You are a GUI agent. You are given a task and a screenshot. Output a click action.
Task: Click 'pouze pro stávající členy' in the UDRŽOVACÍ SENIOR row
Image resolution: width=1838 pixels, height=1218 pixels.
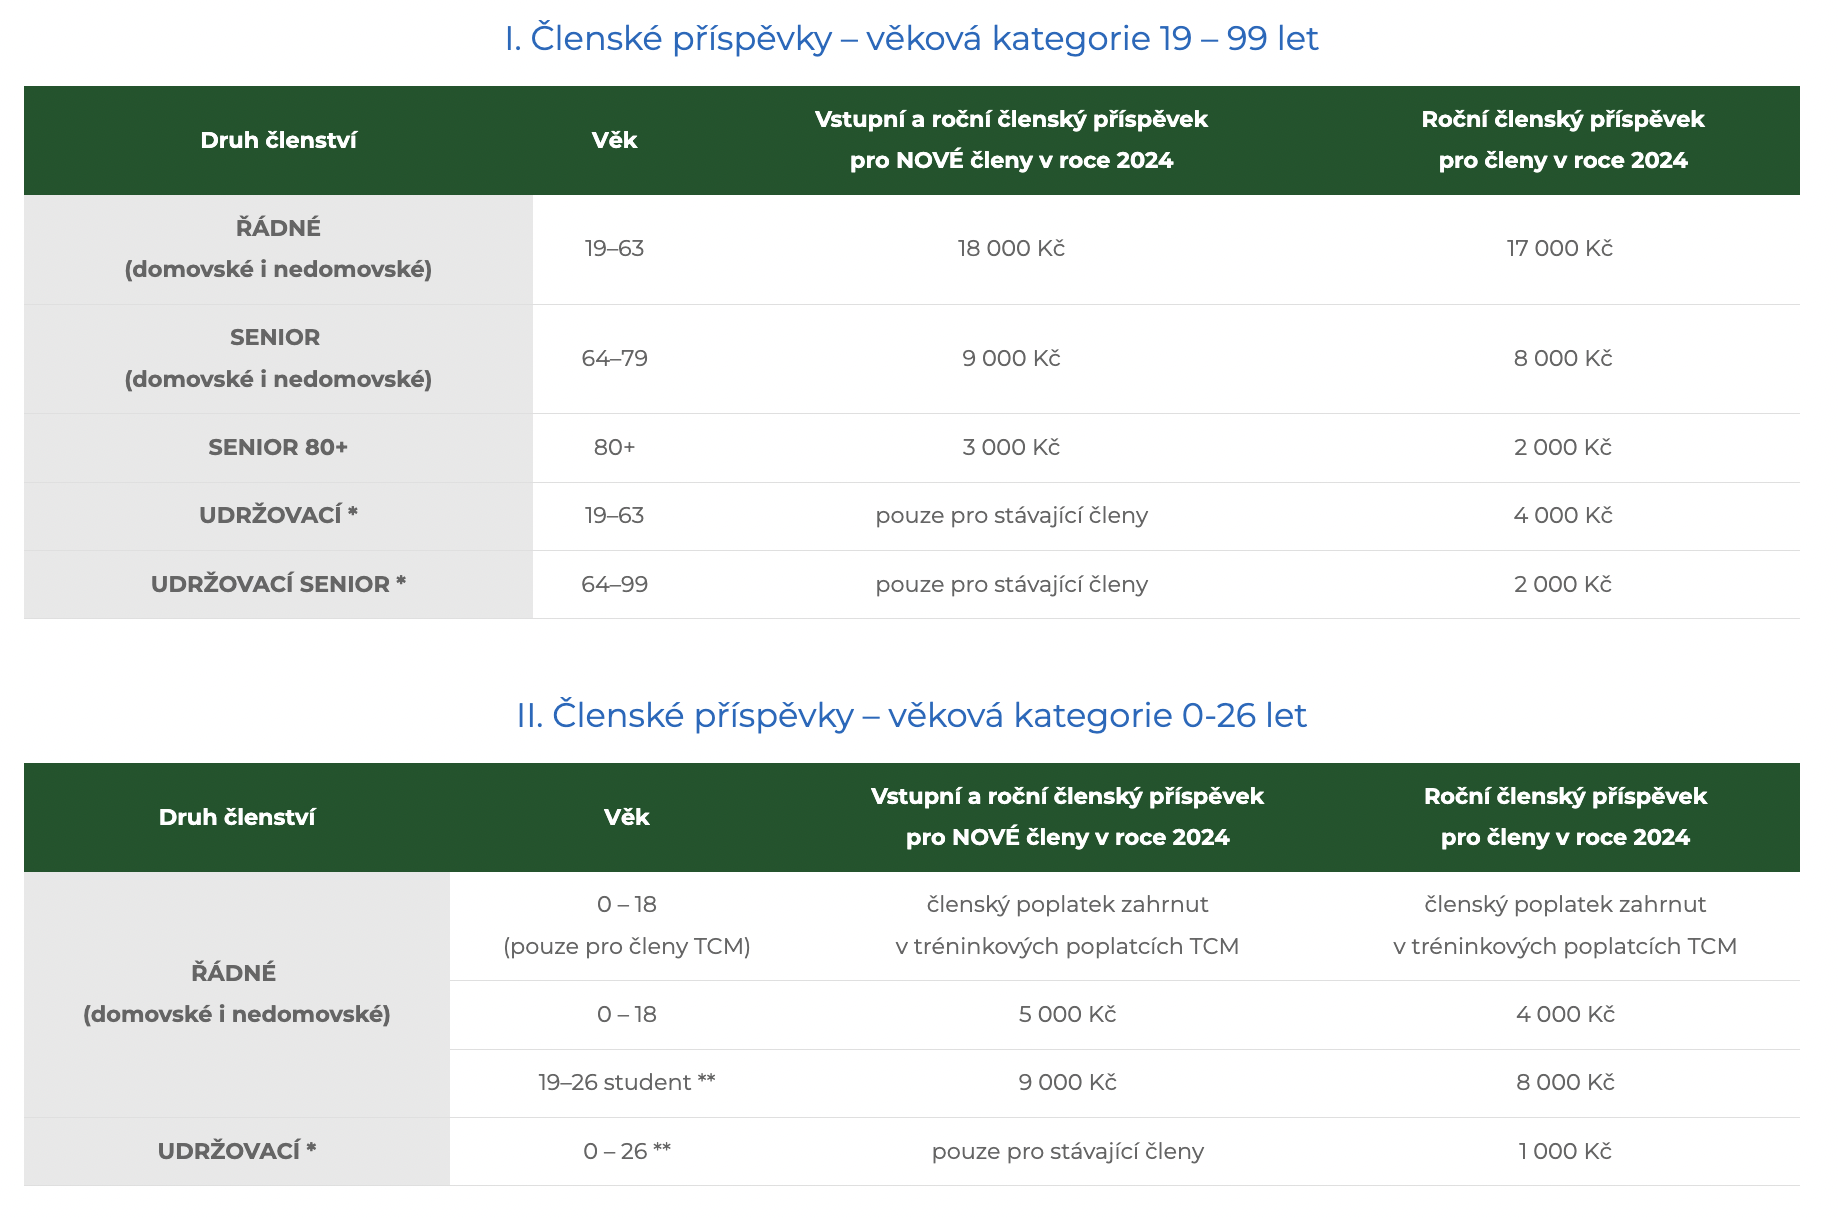(1011, 584)
